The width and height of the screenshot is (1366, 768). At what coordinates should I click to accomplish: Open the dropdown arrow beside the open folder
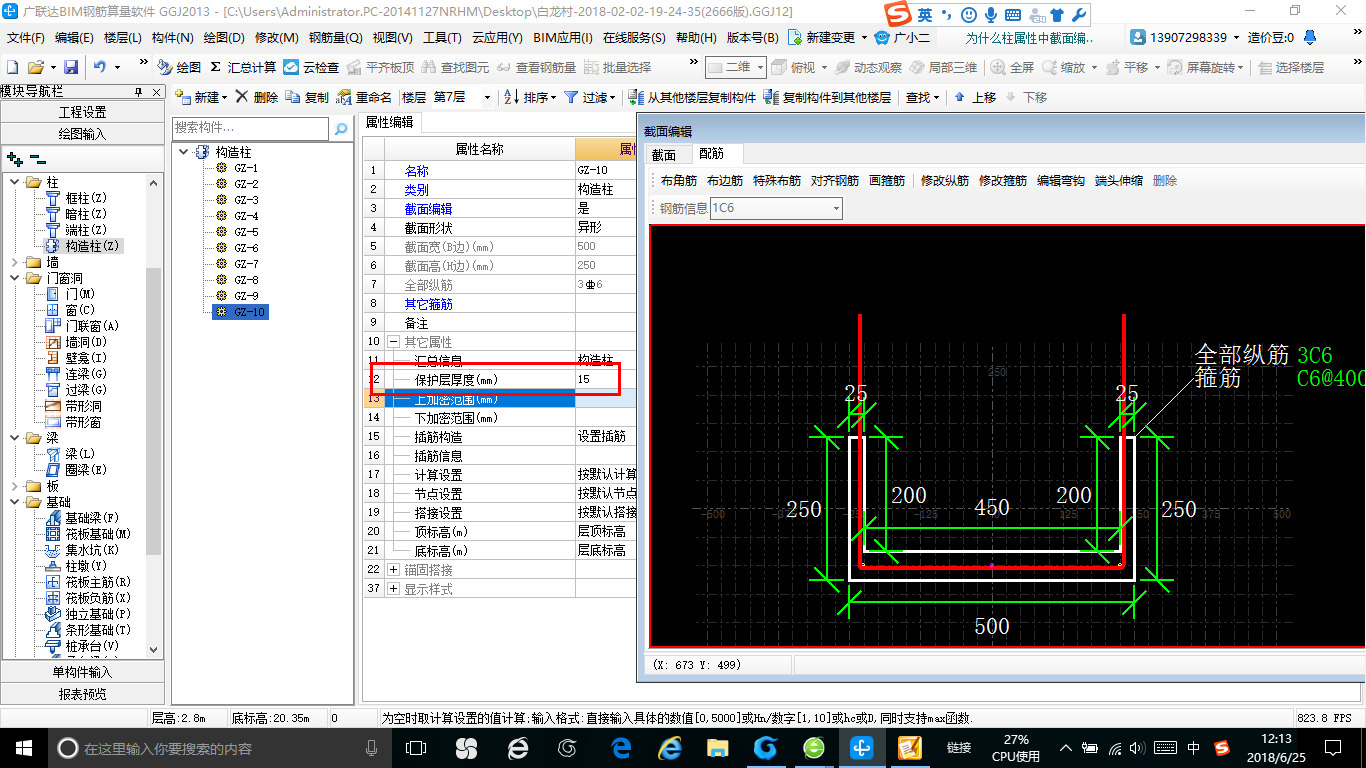point(51,67)
